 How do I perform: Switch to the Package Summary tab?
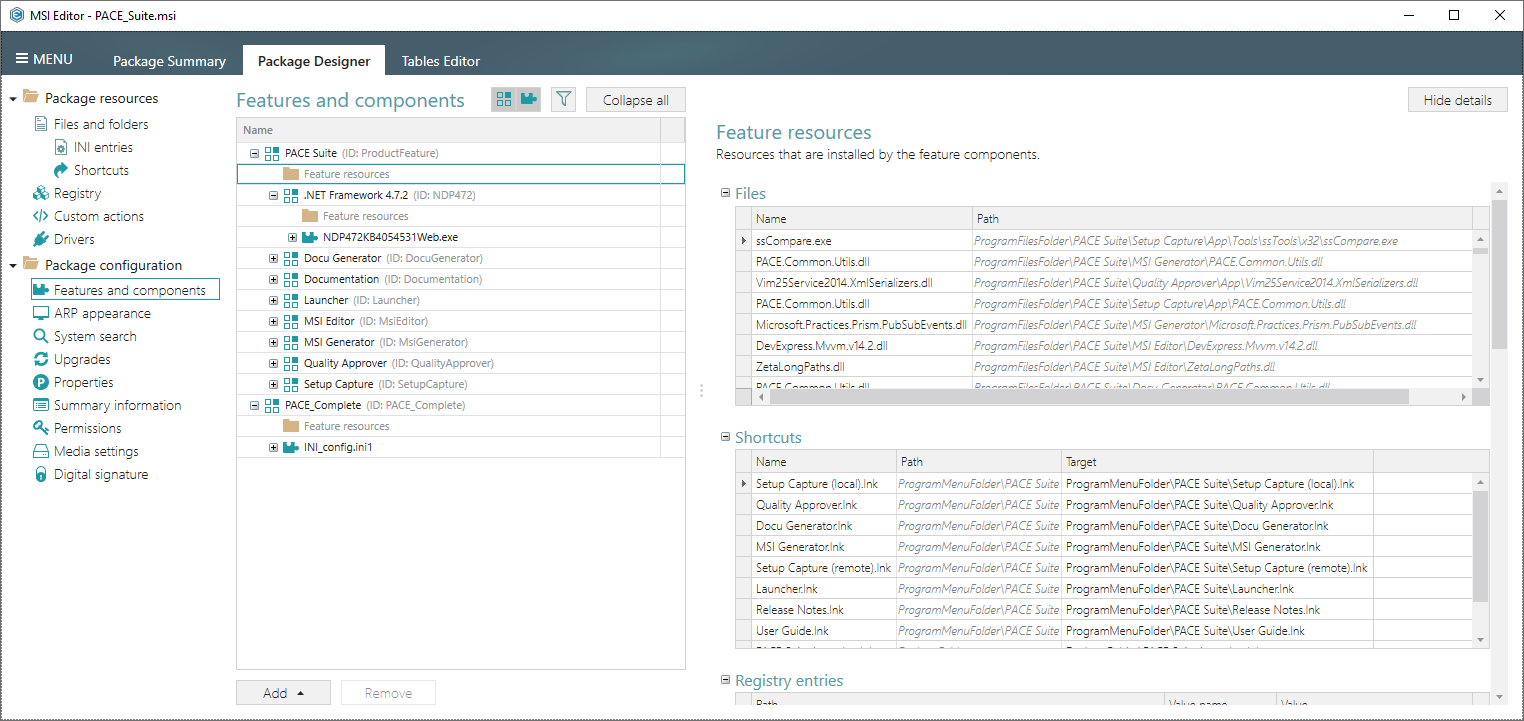(169, 61)
